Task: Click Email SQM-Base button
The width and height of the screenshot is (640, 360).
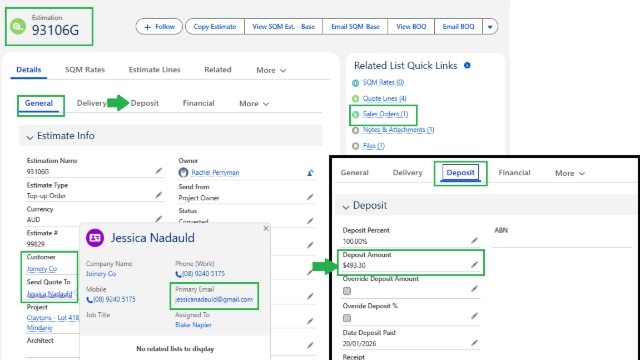Action: tap(355, 27)
